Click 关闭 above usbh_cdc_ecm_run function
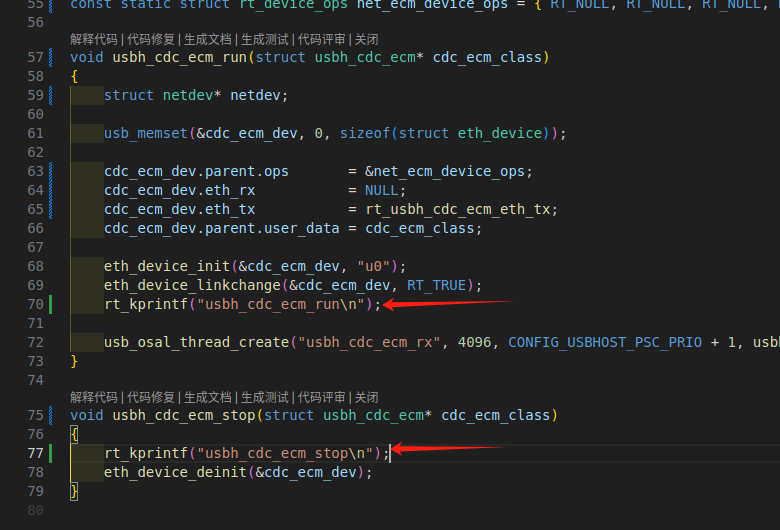 click(367, 39)
